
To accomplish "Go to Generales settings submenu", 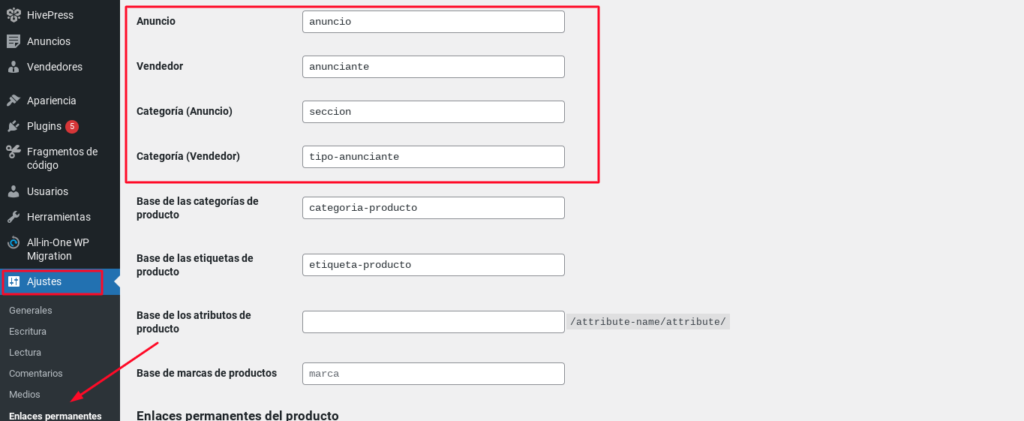I will (x=31, y=311).
